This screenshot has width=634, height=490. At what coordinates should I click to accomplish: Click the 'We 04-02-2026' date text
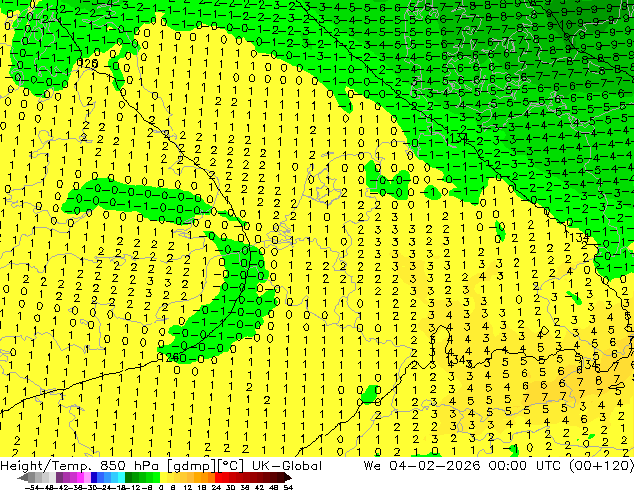pos(422,465)
